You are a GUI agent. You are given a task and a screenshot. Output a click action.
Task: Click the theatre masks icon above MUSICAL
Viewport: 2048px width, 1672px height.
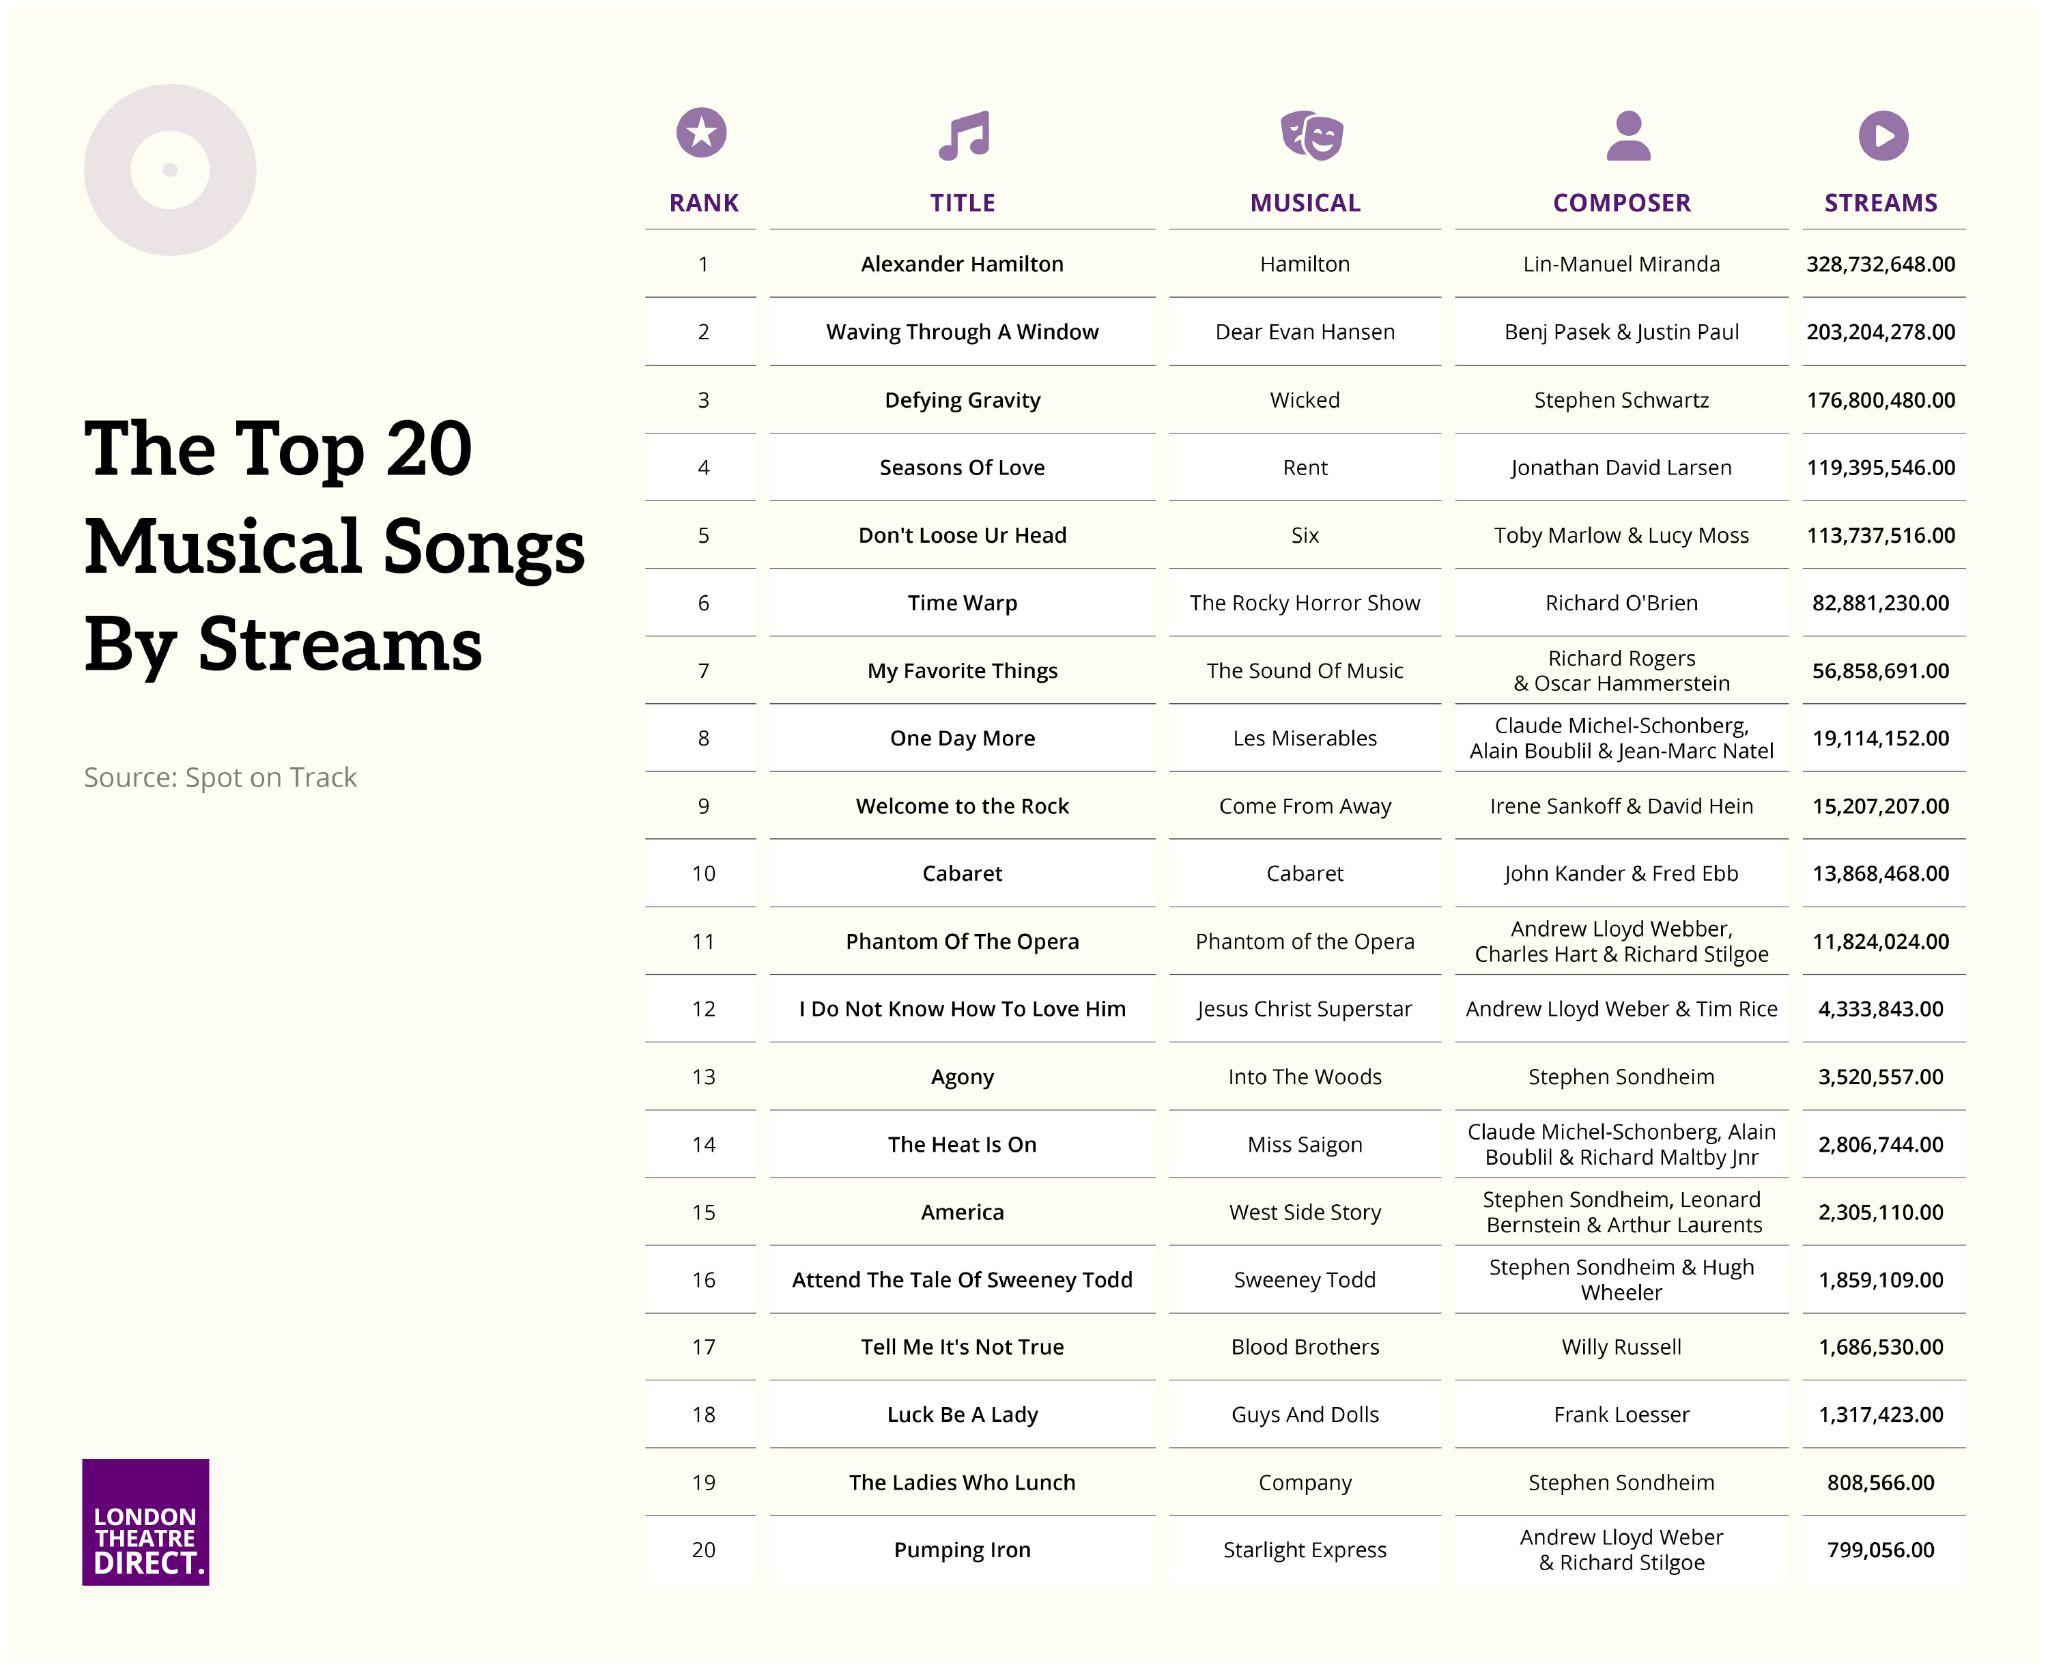point(1312,135)
